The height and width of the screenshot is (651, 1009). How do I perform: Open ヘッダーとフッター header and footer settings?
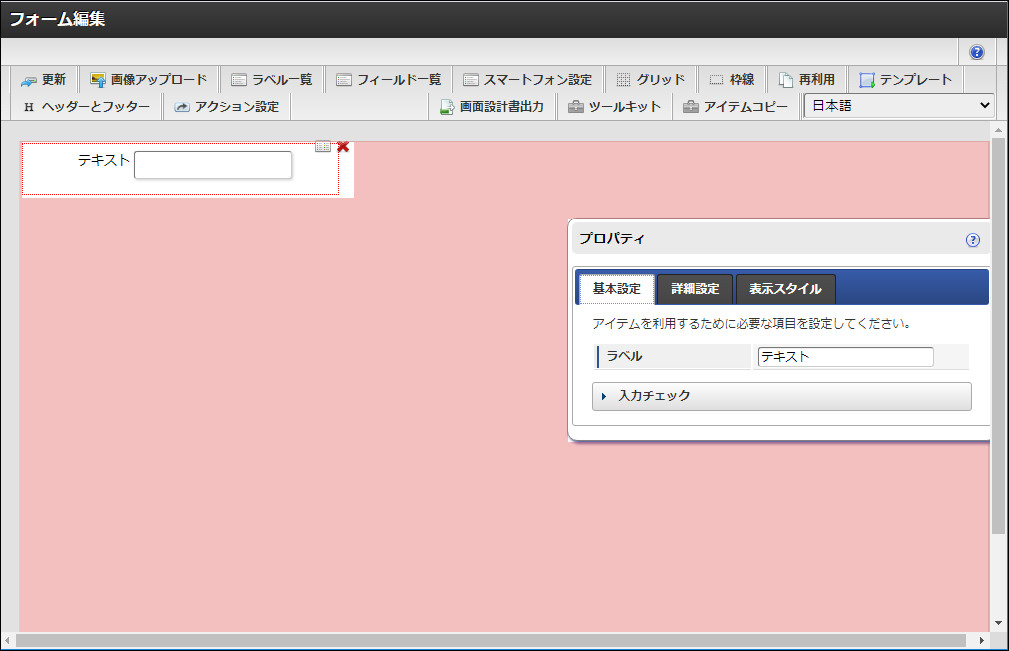click(x=86, y=107)
